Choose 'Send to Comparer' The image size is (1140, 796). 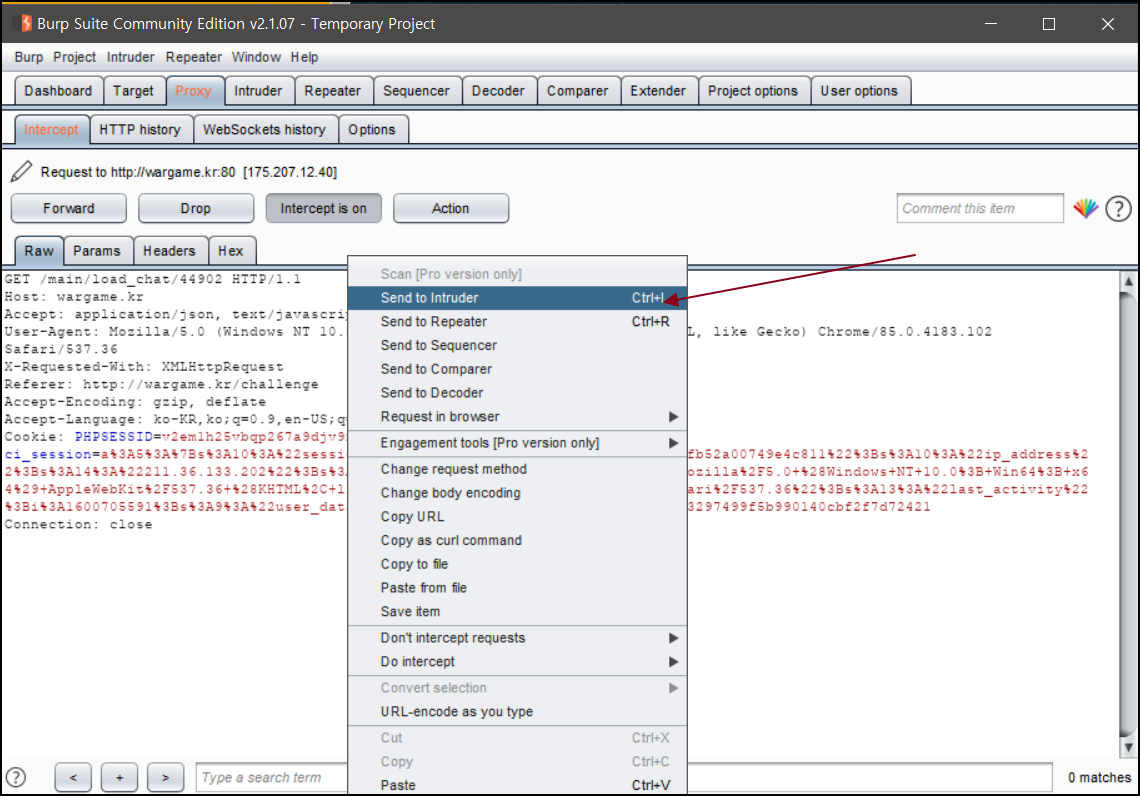pyautogui.click(x=517, y=369)
